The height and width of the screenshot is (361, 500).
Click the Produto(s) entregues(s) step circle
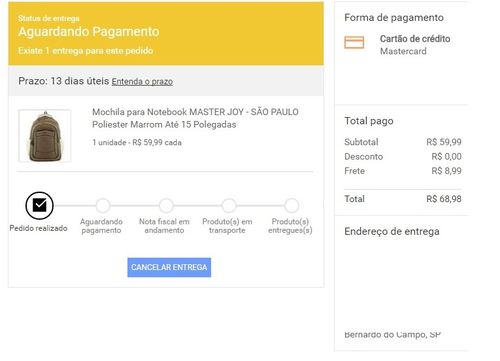pyautogui.click(x=292, y=205)
